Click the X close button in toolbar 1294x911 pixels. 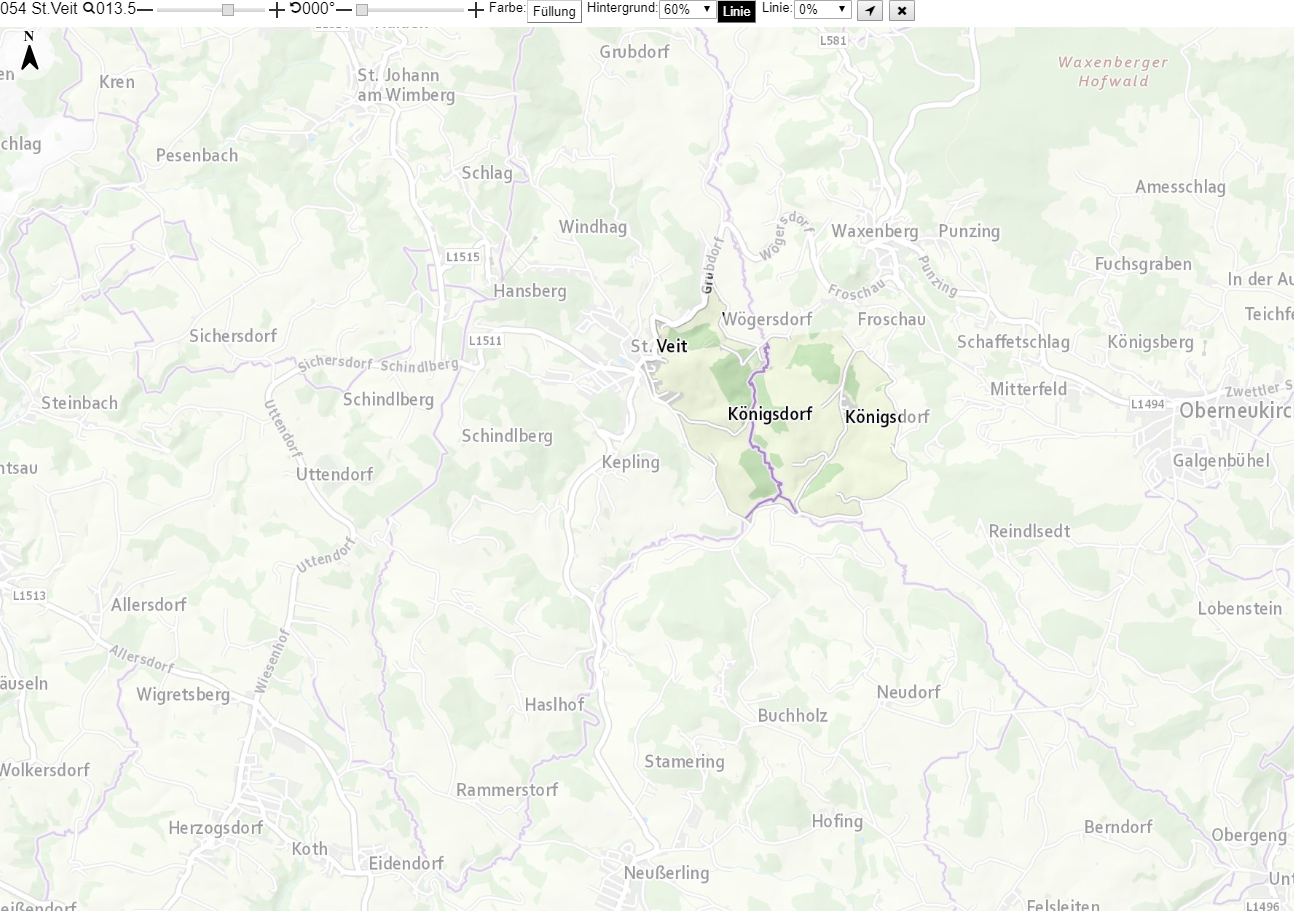pos(901,11)
